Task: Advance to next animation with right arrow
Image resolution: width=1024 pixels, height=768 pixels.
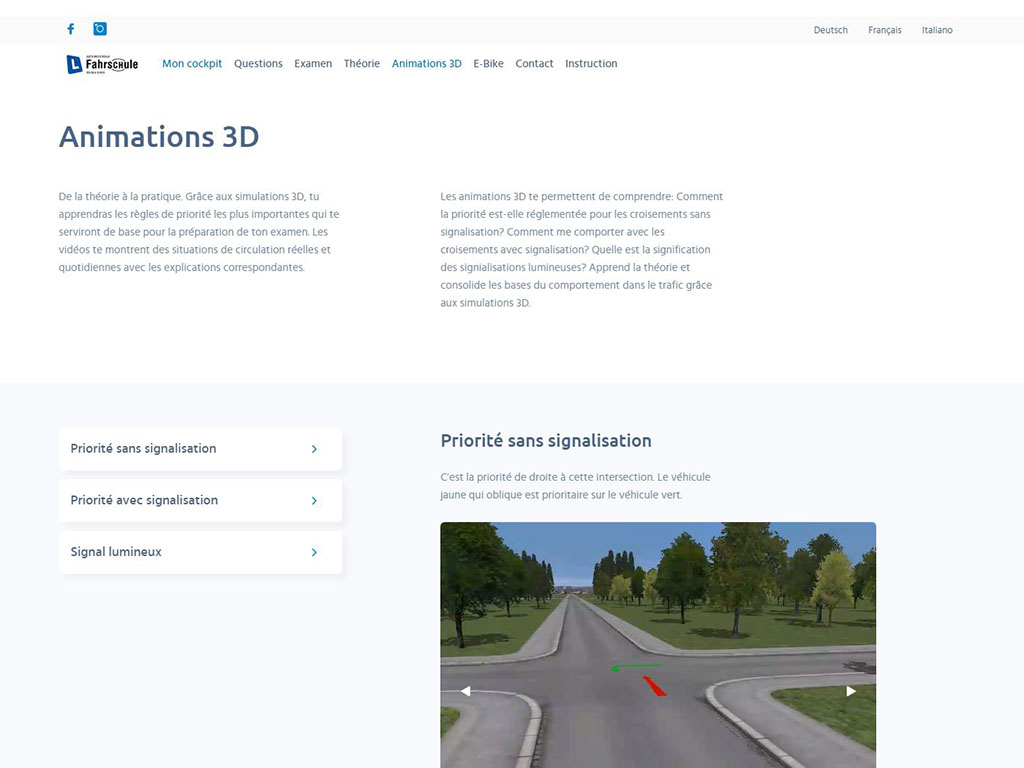Action: coord(851,691)
